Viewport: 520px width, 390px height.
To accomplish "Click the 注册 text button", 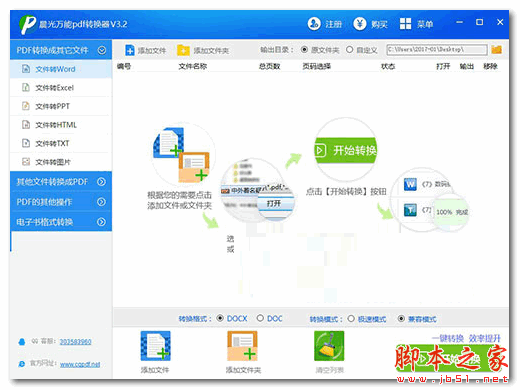I will click(334, 24).
